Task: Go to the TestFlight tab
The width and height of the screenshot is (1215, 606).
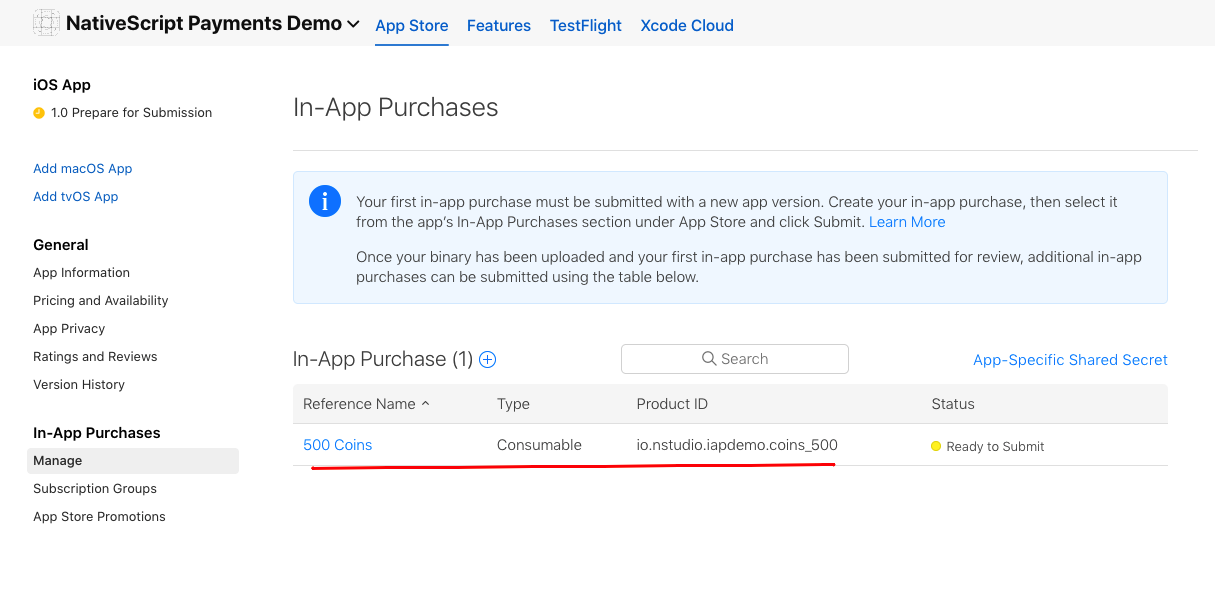Action: pyautogui.click(x=586, y=26)
